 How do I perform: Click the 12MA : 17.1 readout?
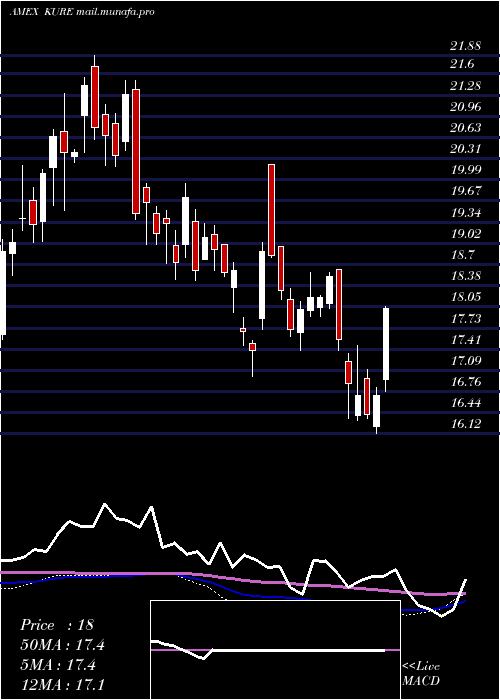(x=62, y=684)
